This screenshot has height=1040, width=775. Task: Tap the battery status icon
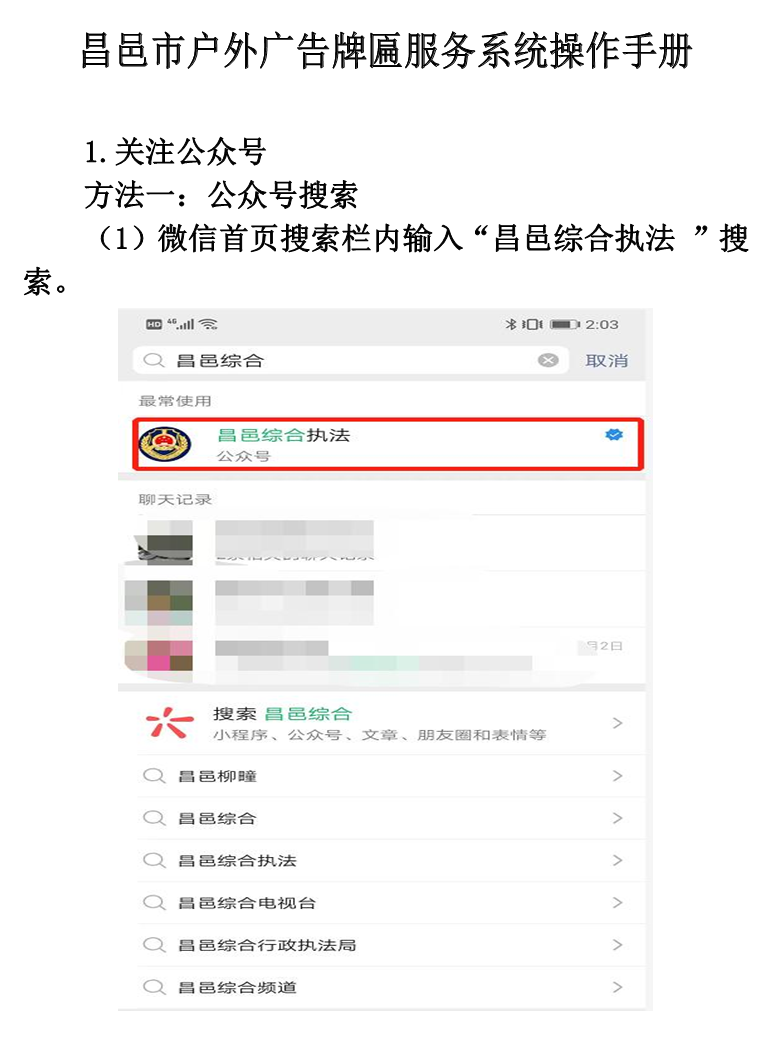[x=565, y=324]
